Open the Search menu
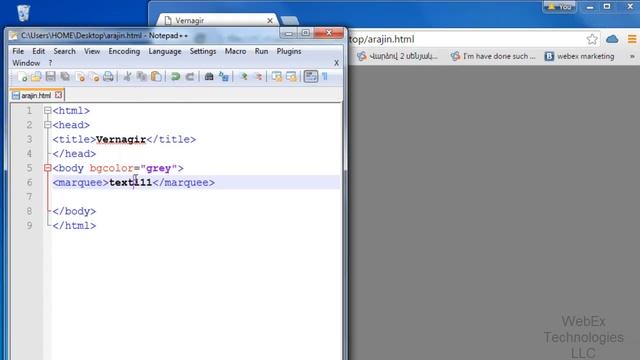 64,51
